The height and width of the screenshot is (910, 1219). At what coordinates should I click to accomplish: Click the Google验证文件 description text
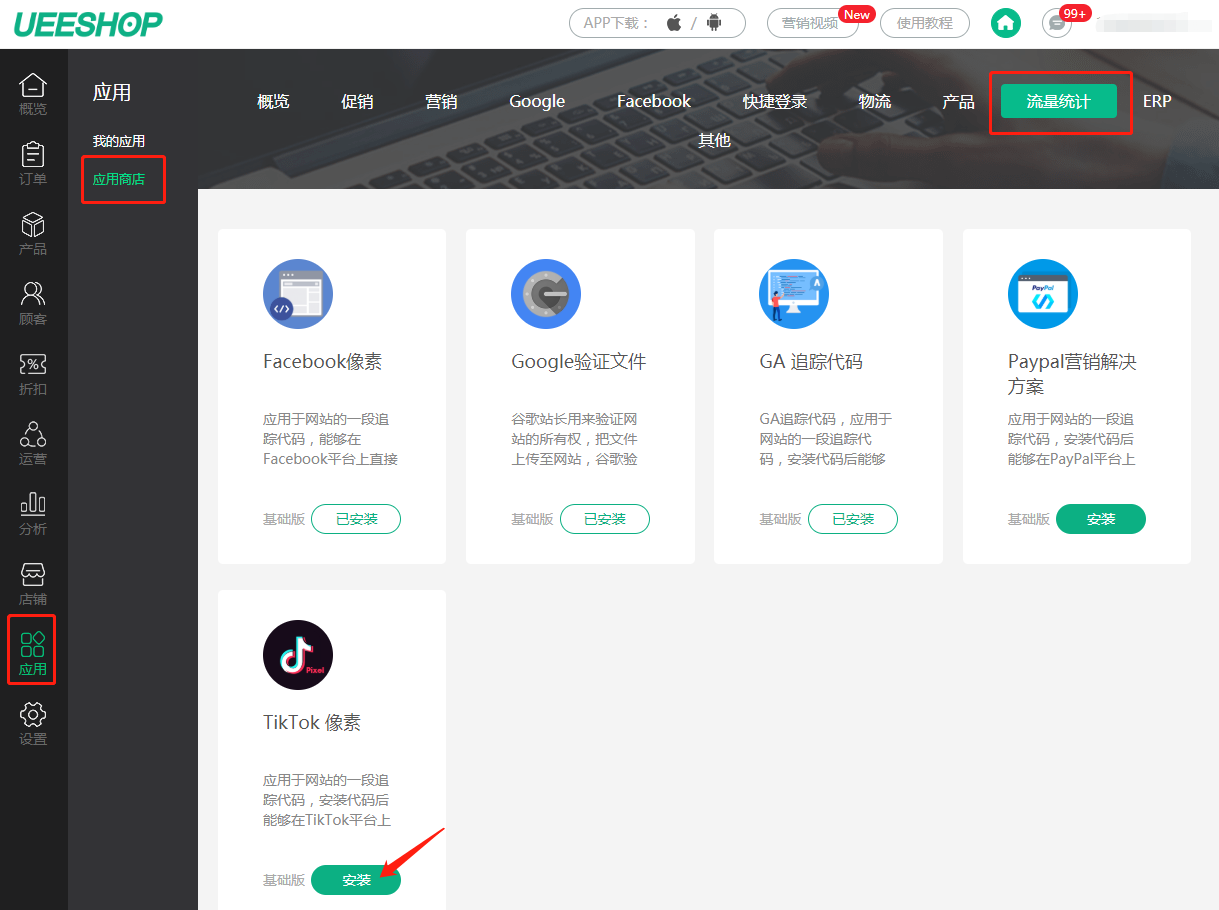(x=575, y=439)
